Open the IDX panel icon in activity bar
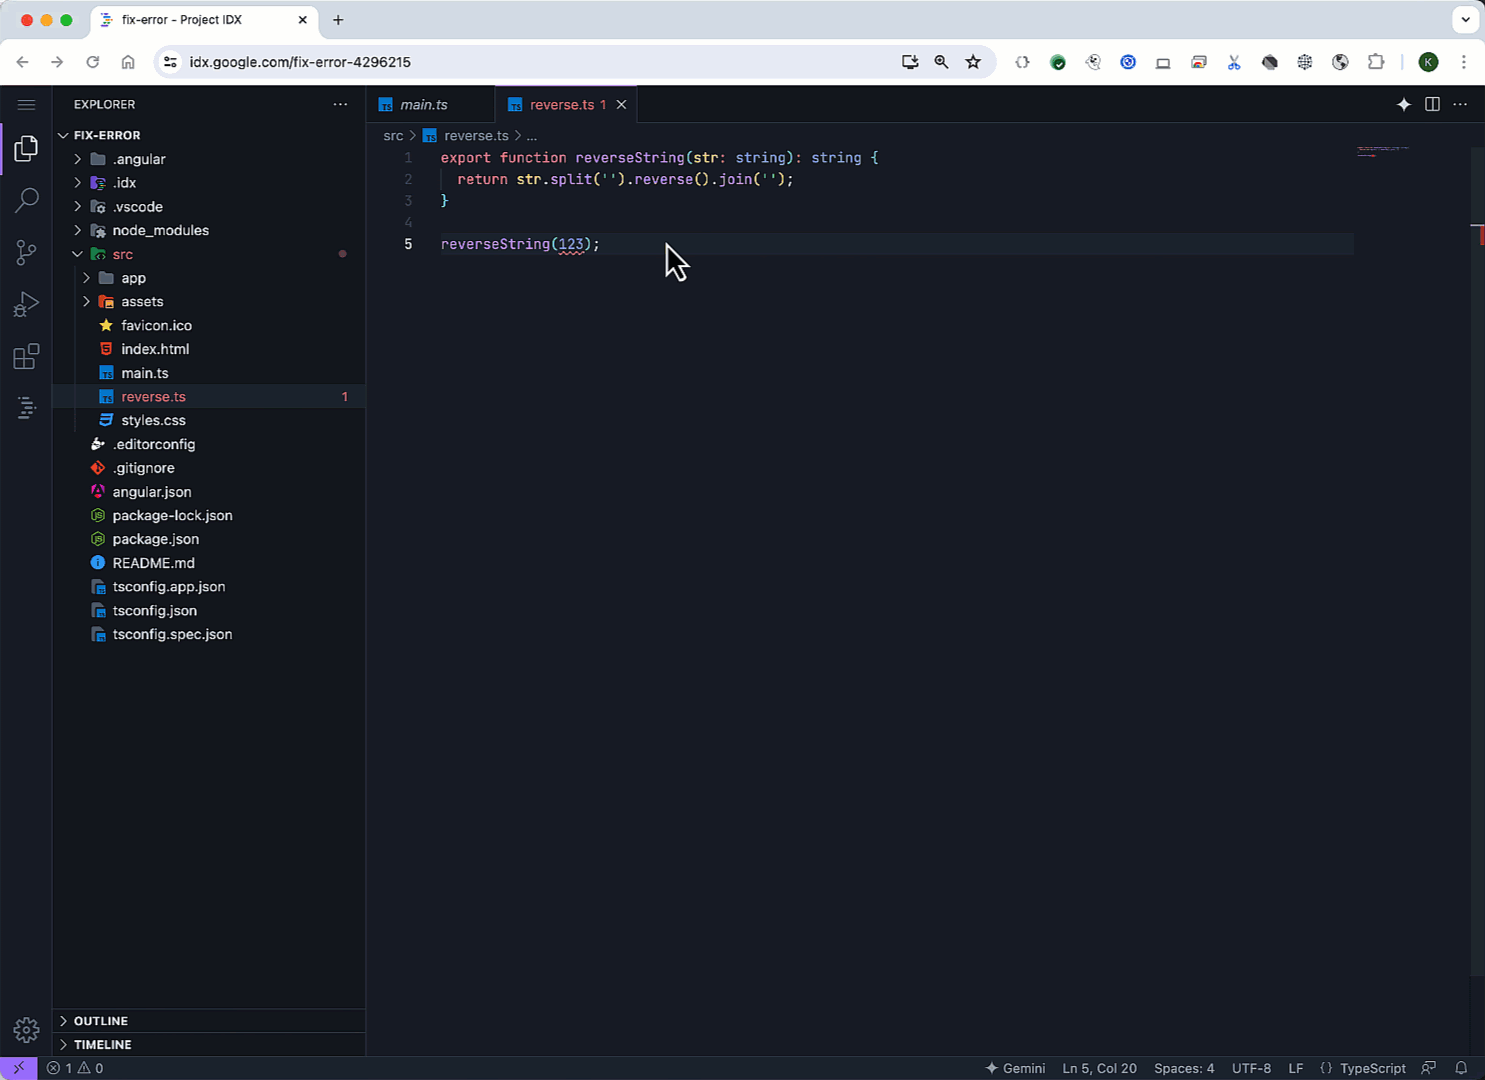 point(26,408)
